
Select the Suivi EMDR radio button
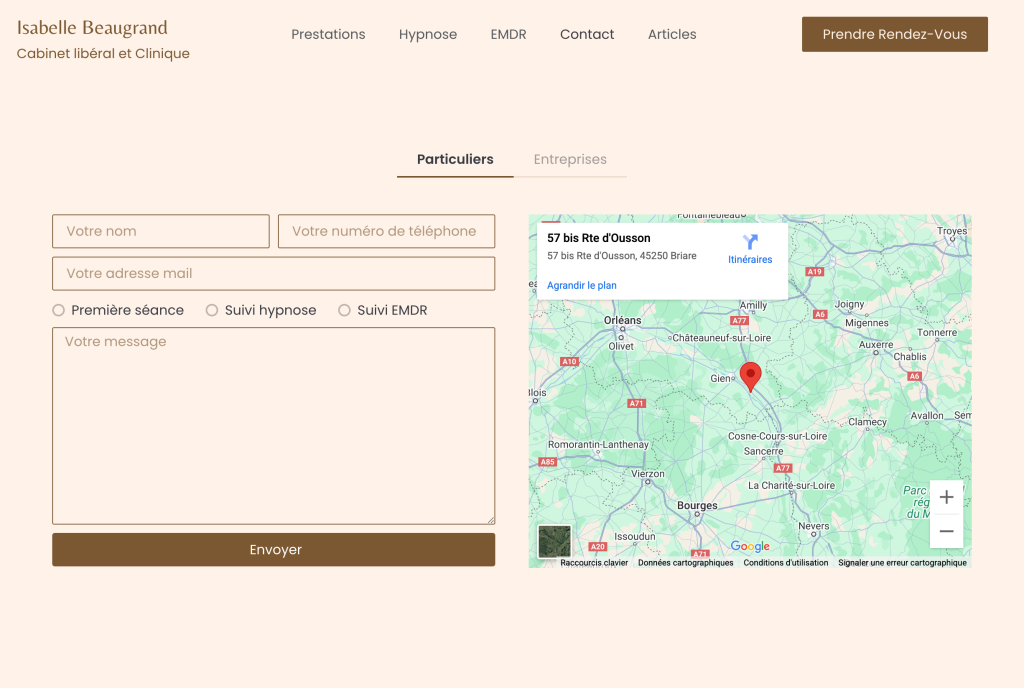point(345,311)
